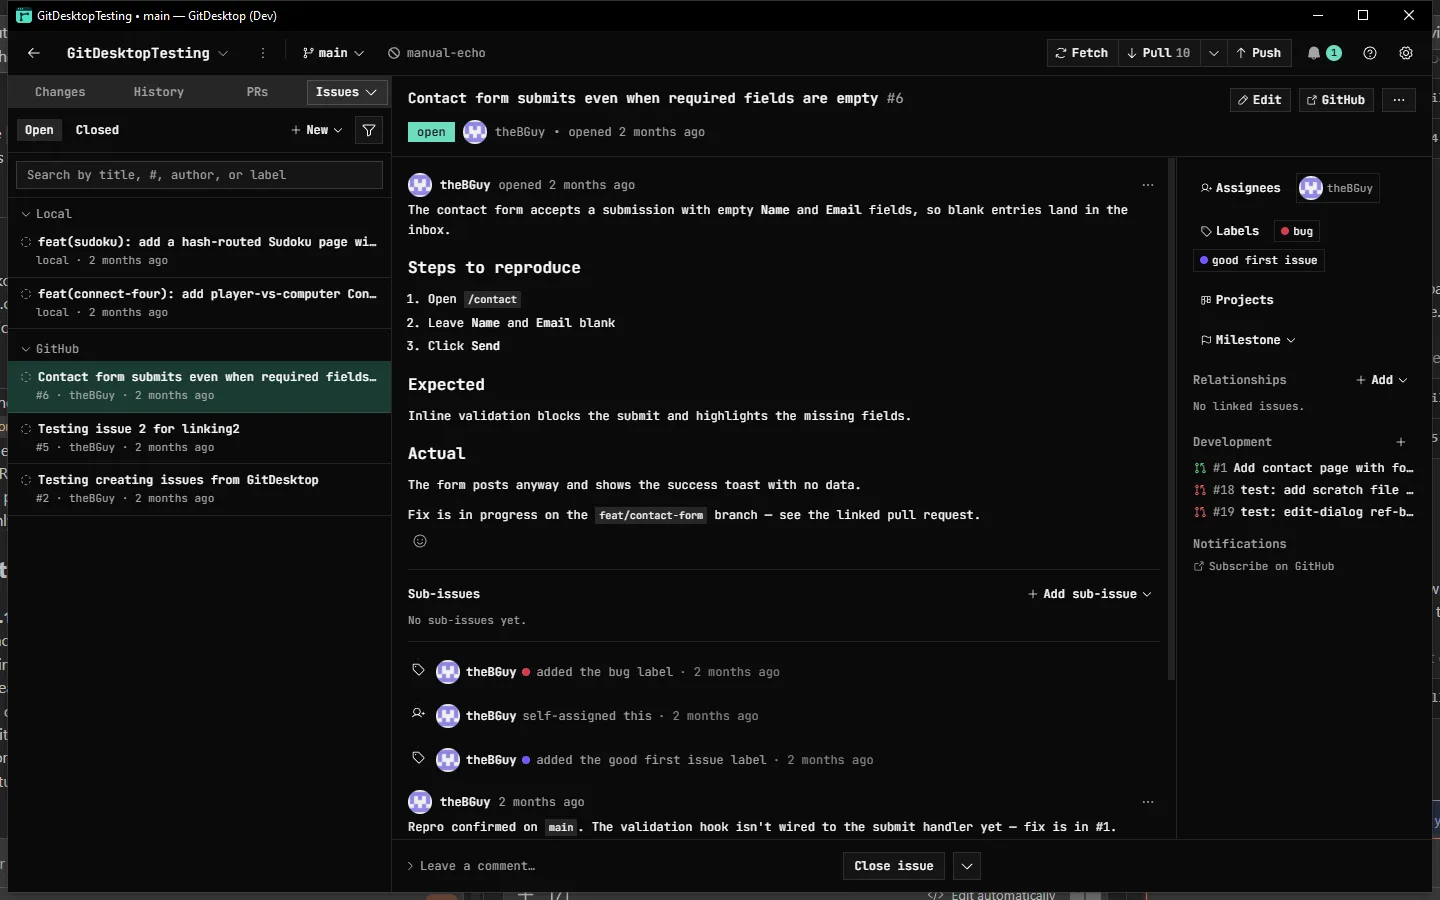This screenshot has width=1440, height=900.
Task: Show Open issues
Action: (x=39, y=130)
